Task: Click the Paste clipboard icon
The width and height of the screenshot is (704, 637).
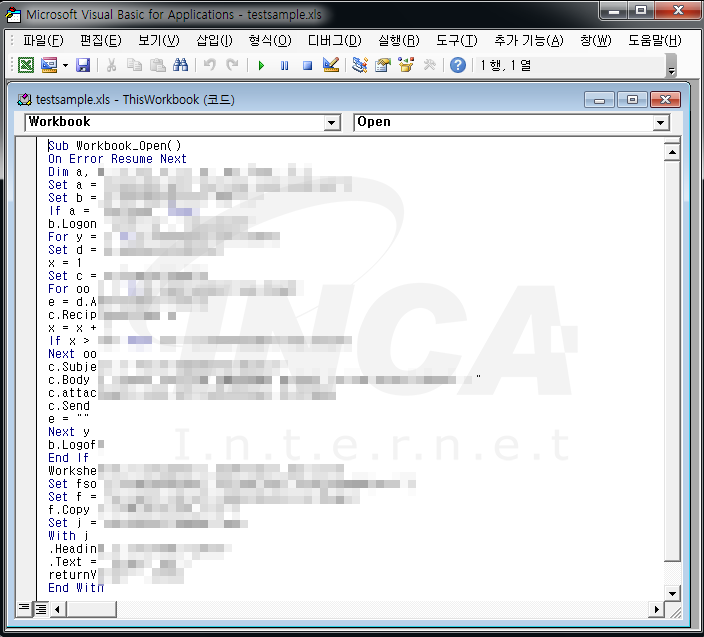Action: (x=158, y=66)
